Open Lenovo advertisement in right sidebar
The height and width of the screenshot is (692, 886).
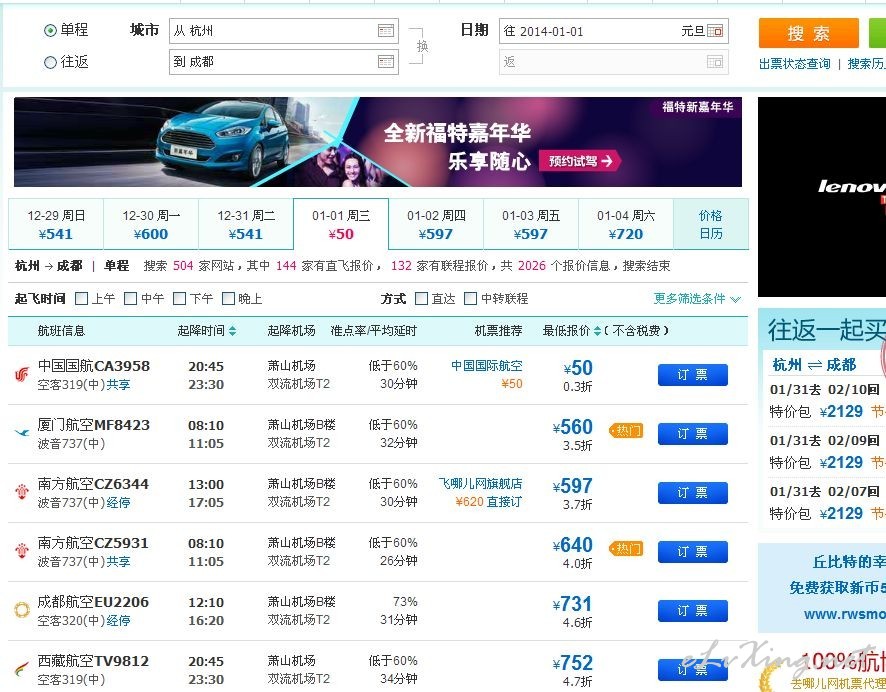[x=822, y=197]
